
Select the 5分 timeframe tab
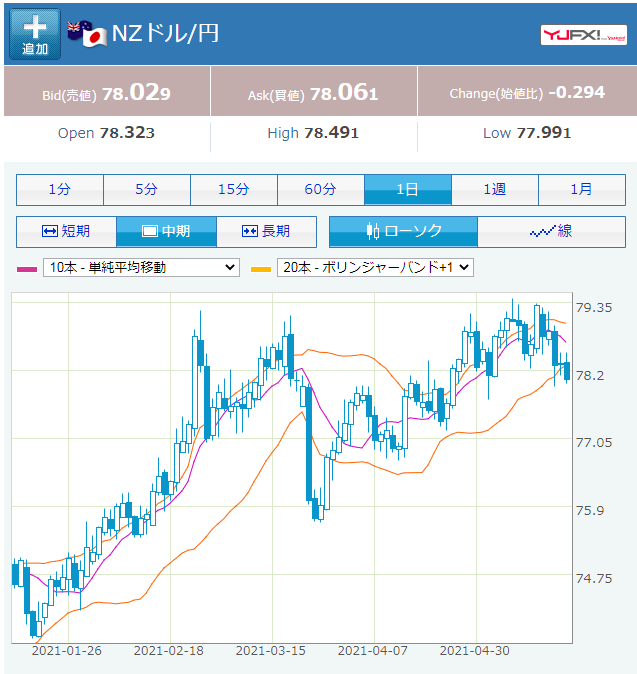(x=147, y=190)
